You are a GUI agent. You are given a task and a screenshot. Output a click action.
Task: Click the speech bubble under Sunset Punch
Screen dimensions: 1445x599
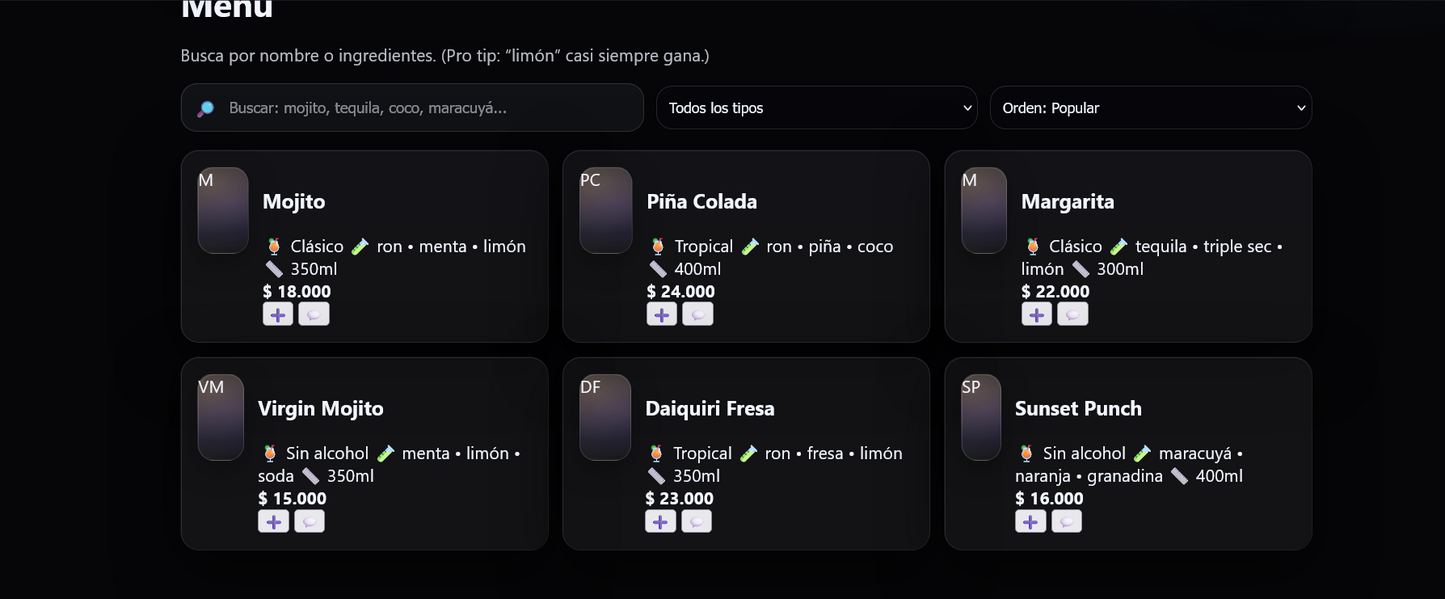click(1067, 521)
